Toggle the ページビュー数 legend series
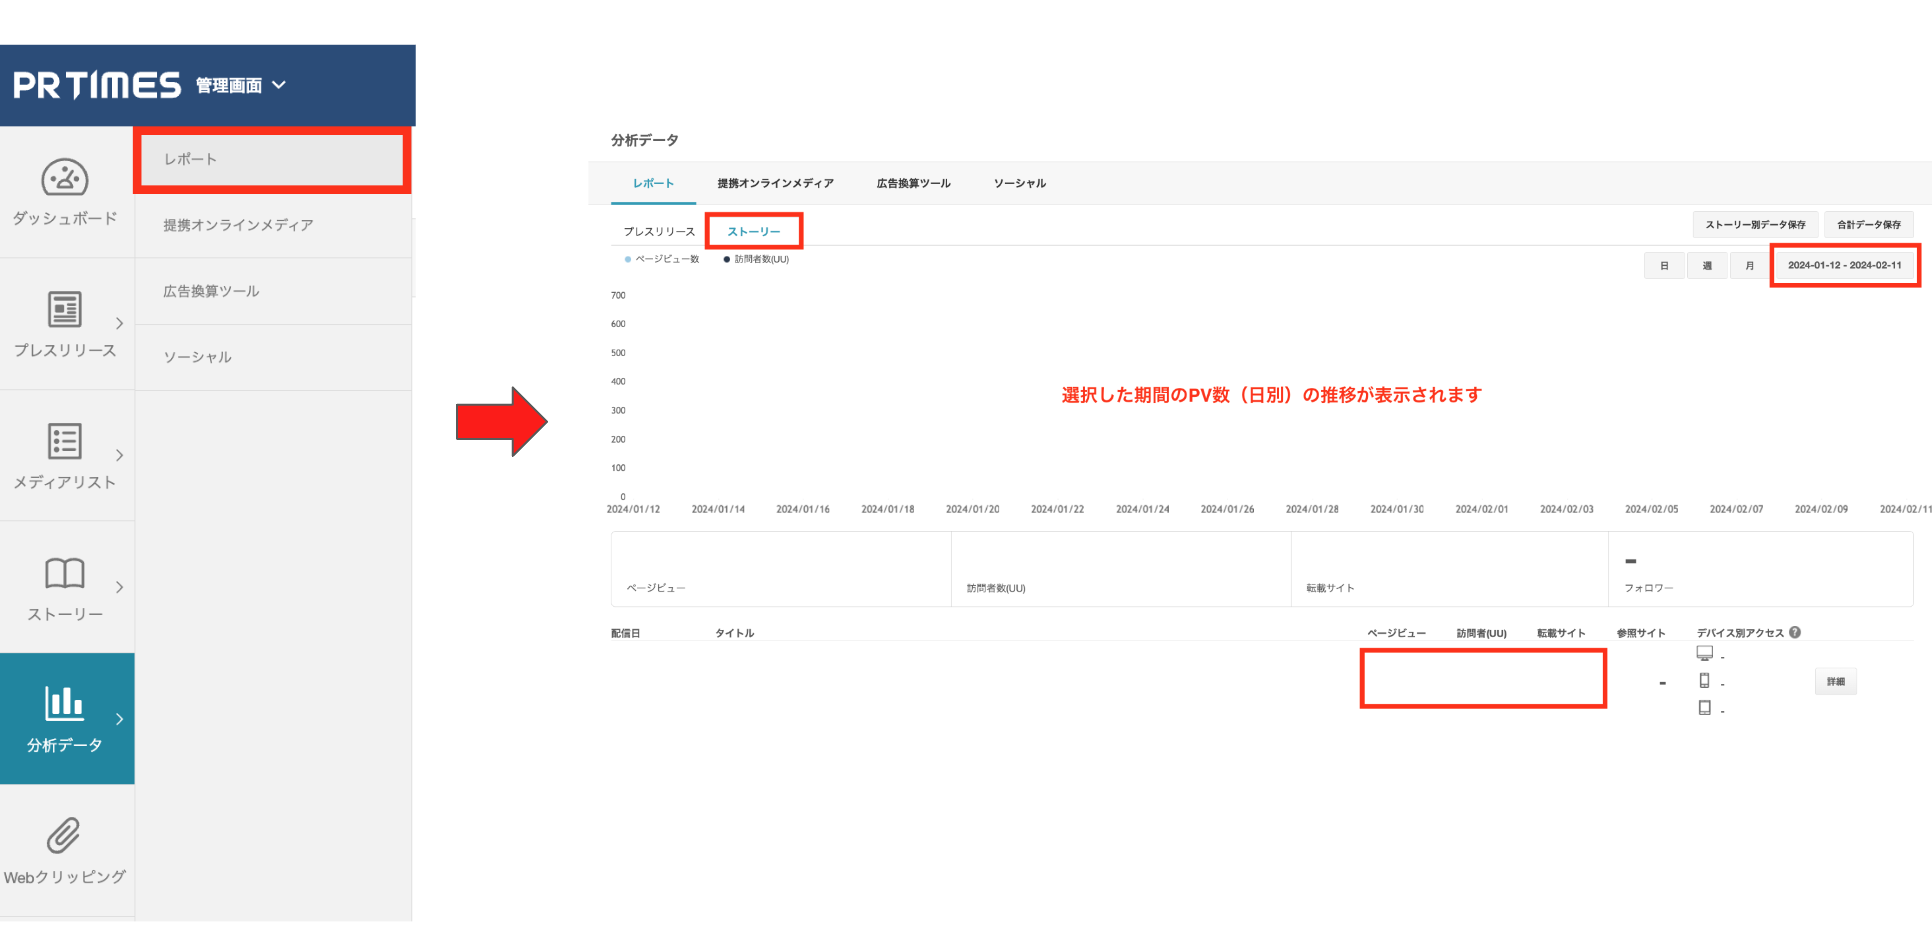Viewport: 1932px width, 950px height. click(x=662, y=259)
